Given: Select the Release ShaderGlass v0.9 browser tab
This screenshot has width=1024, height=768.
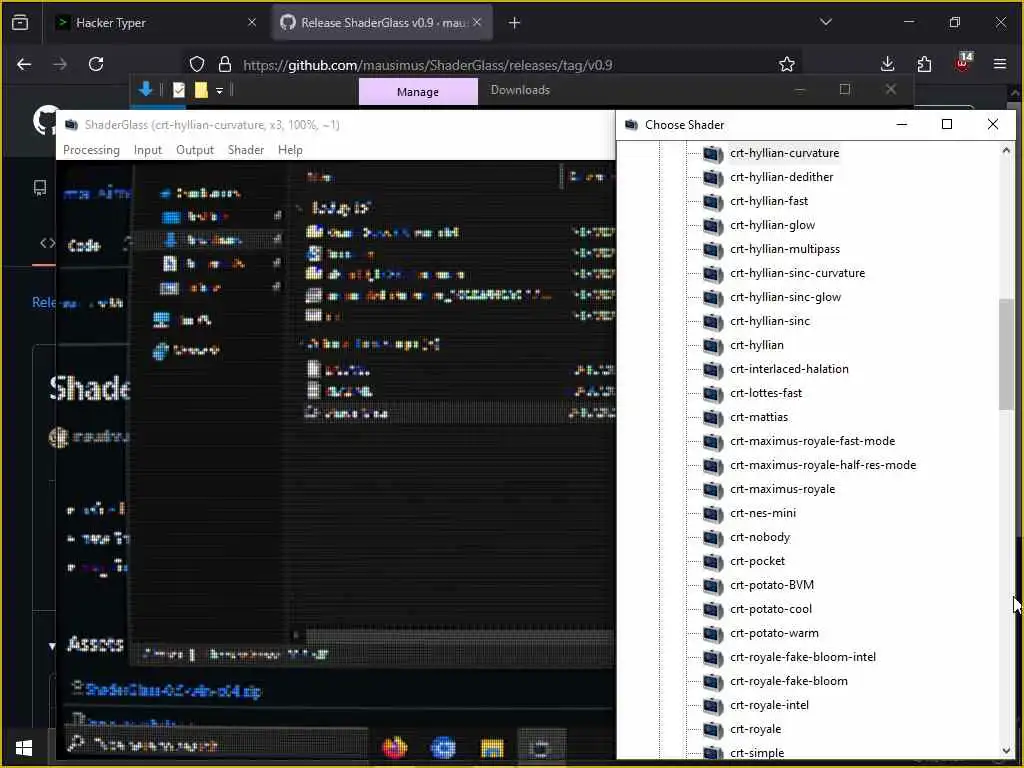Looking at the screenshot, I should [x=382, y=23].
